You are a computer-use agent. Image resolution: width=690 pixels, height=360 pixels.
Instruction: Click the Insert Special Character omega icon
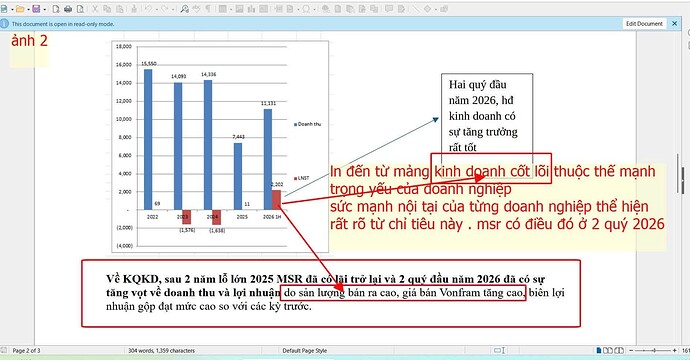click(306, 9)
